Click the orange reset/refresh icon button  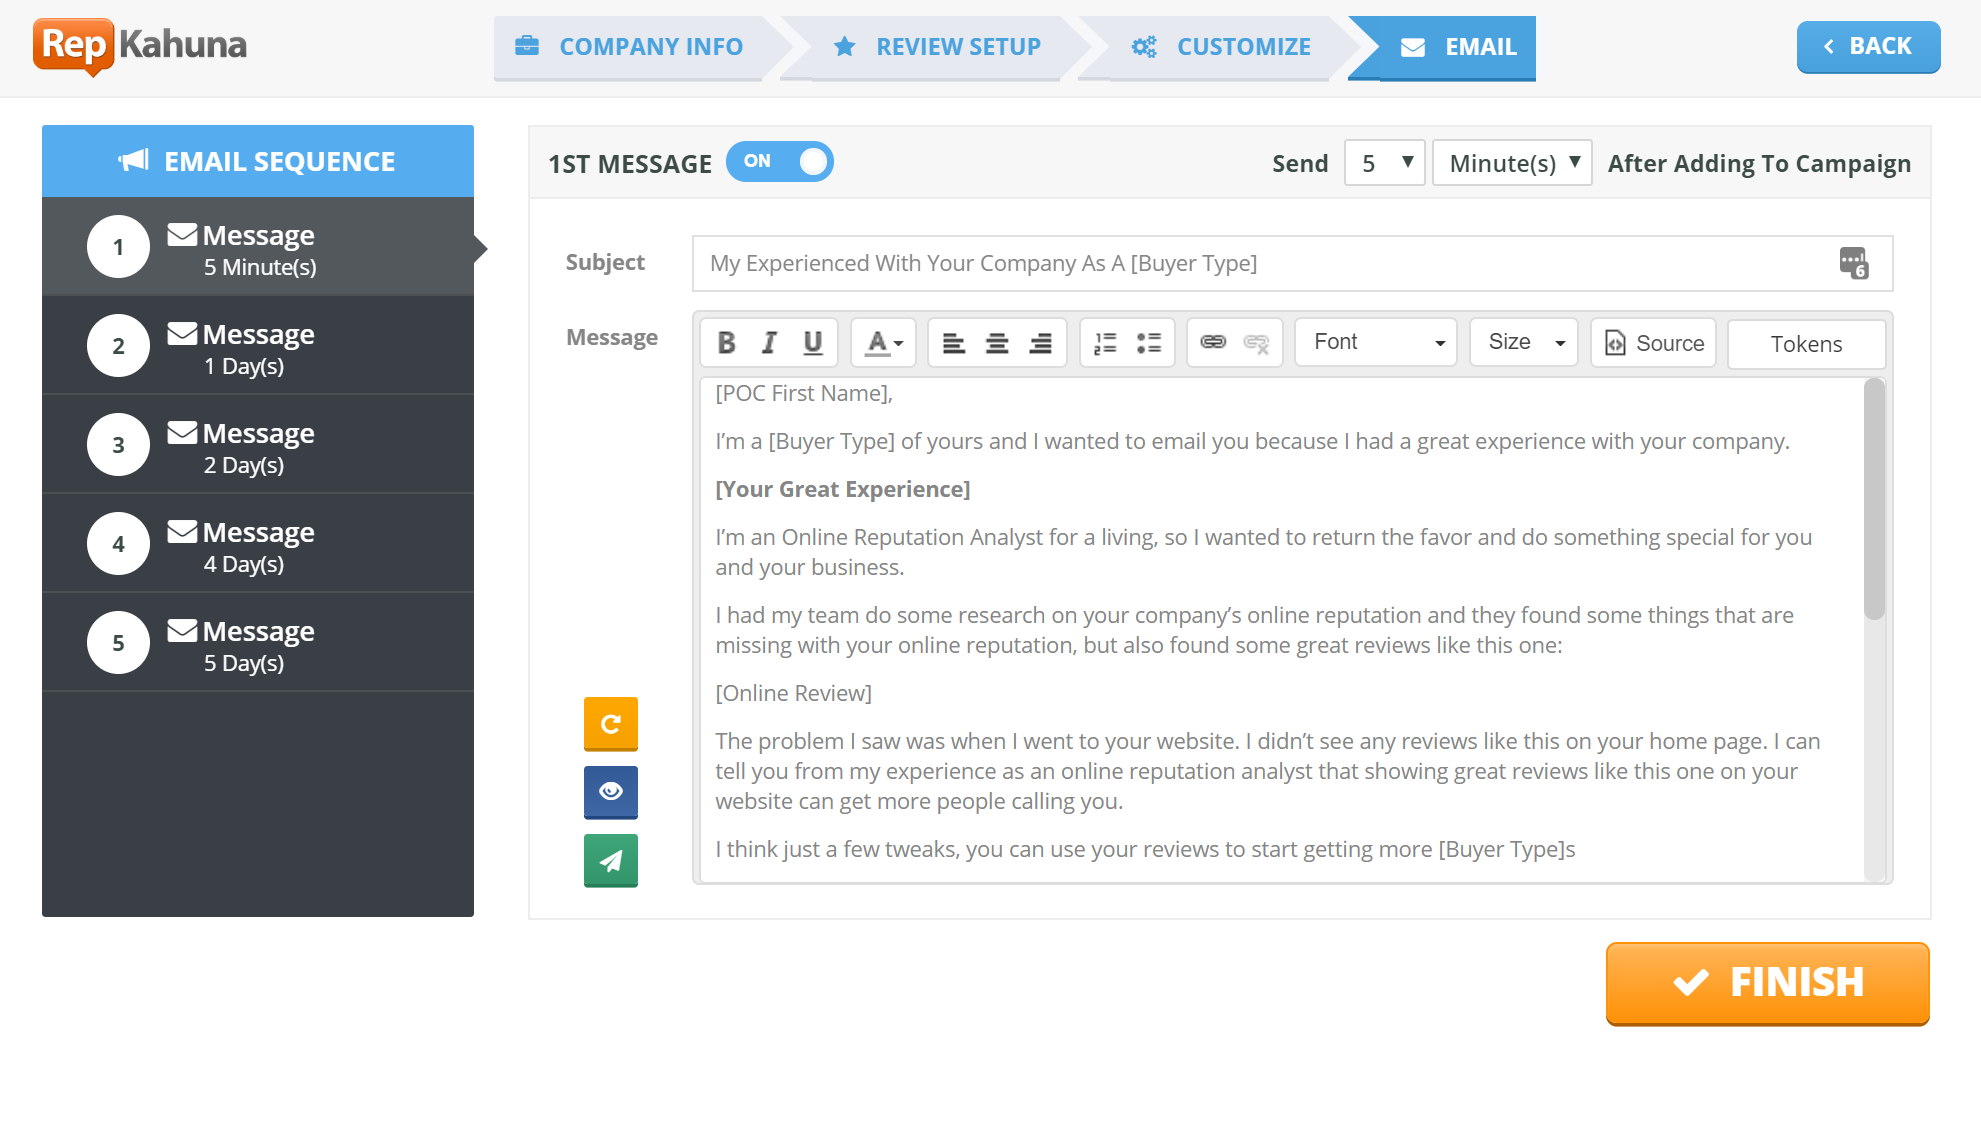coord(611,723)
